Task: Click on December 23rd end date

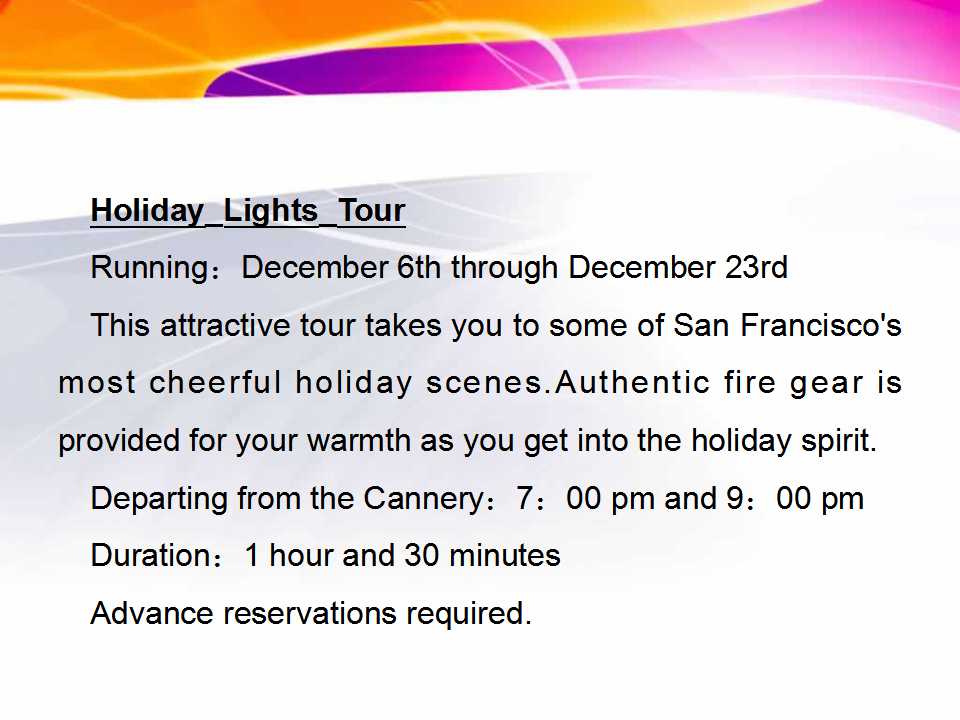Action: point(678,268)
